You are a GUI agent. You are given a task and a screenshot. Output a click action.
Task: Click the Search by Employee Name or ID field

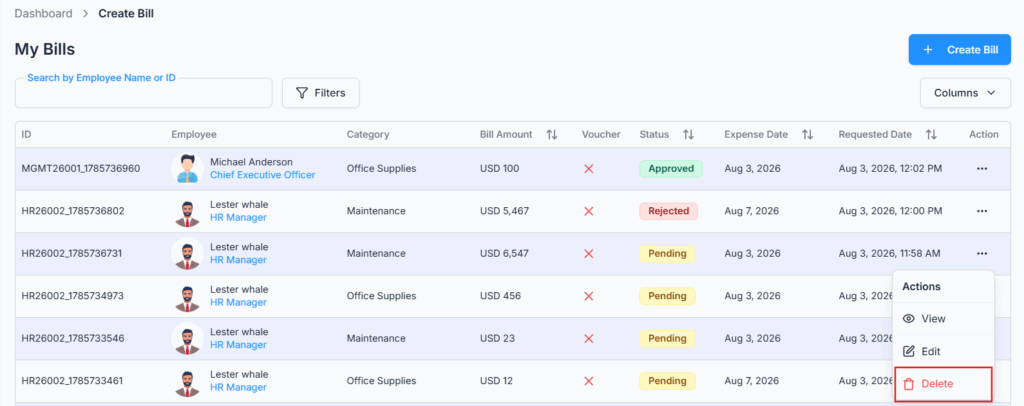click(143, 93)
